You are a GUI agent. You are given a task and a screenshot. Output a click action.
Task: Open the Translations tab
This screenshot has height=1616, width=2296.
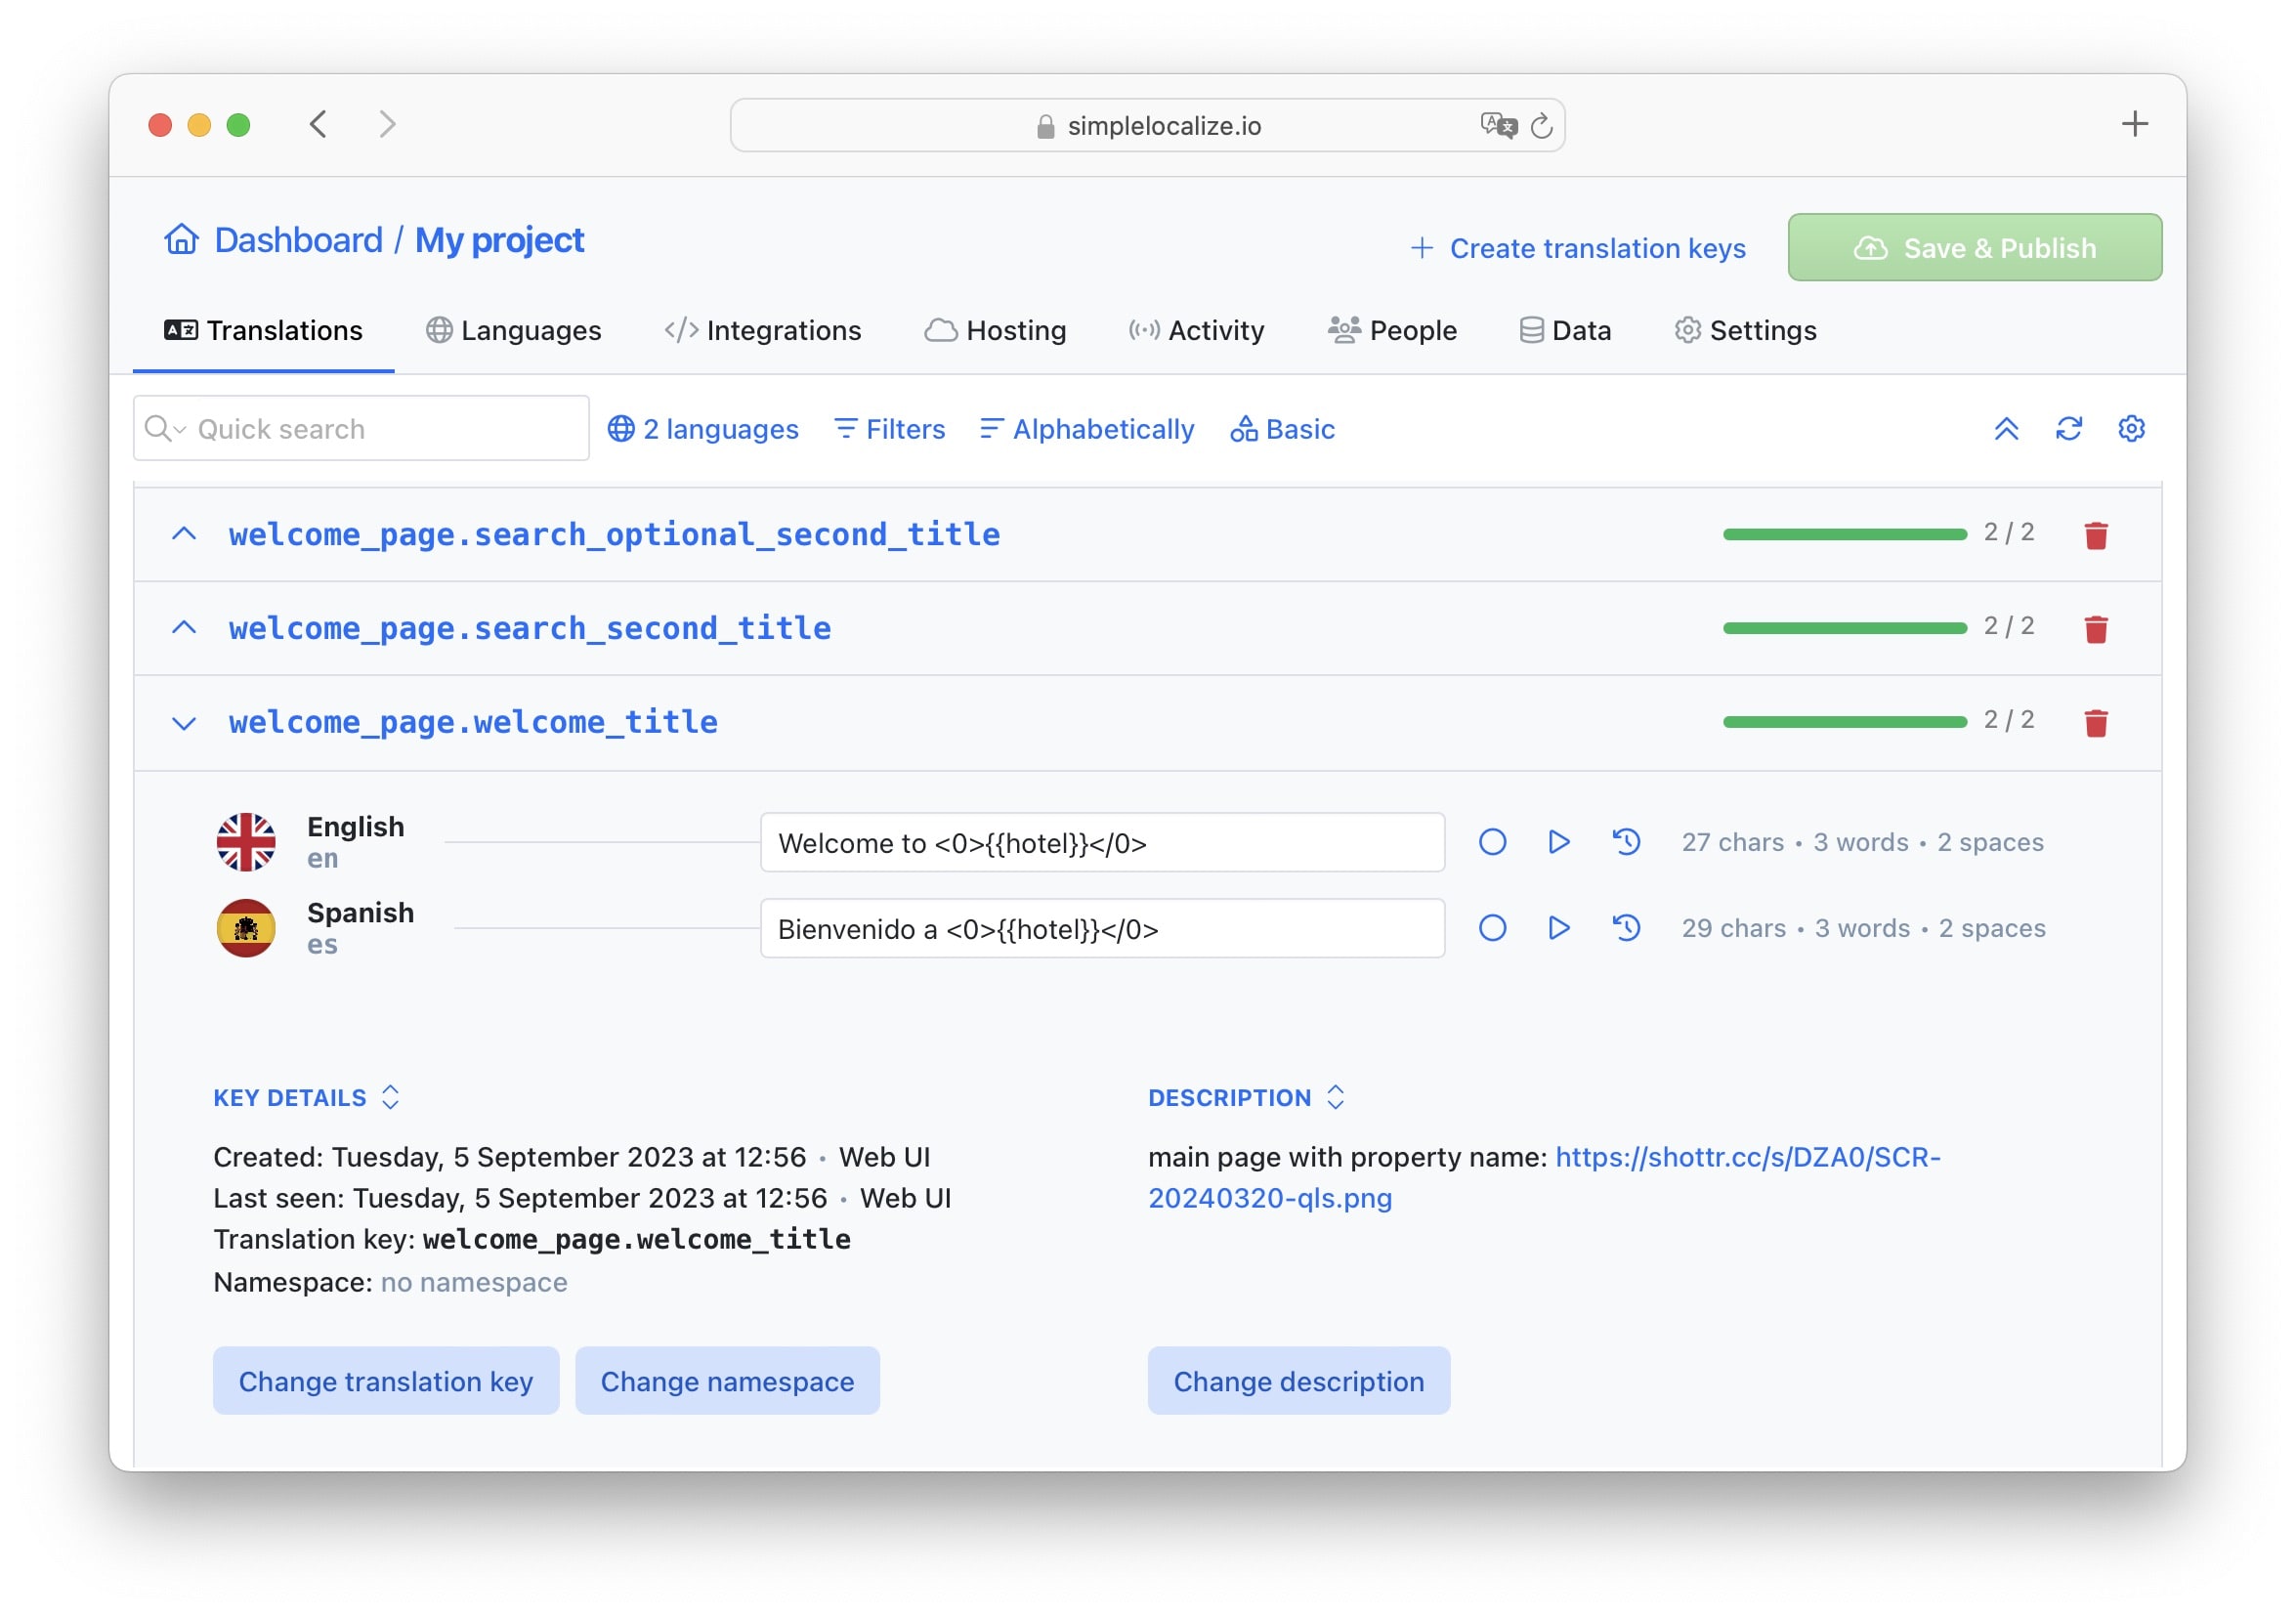(x=263, y=330)
